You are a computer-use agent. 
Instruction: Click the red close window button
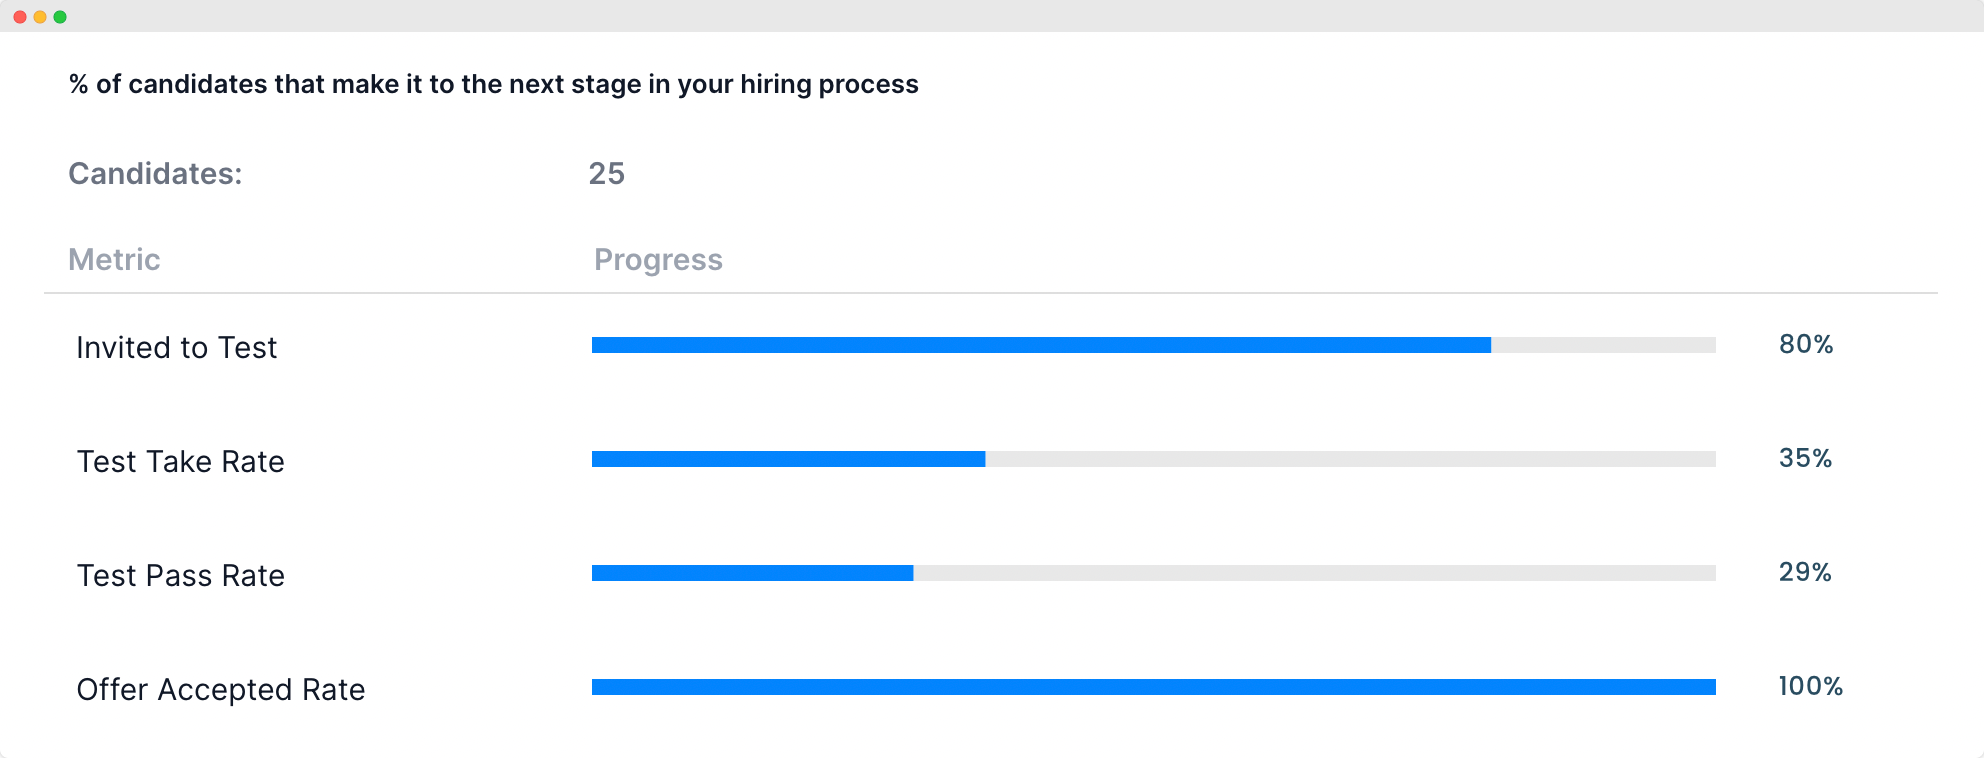click(x=20, y=17)
